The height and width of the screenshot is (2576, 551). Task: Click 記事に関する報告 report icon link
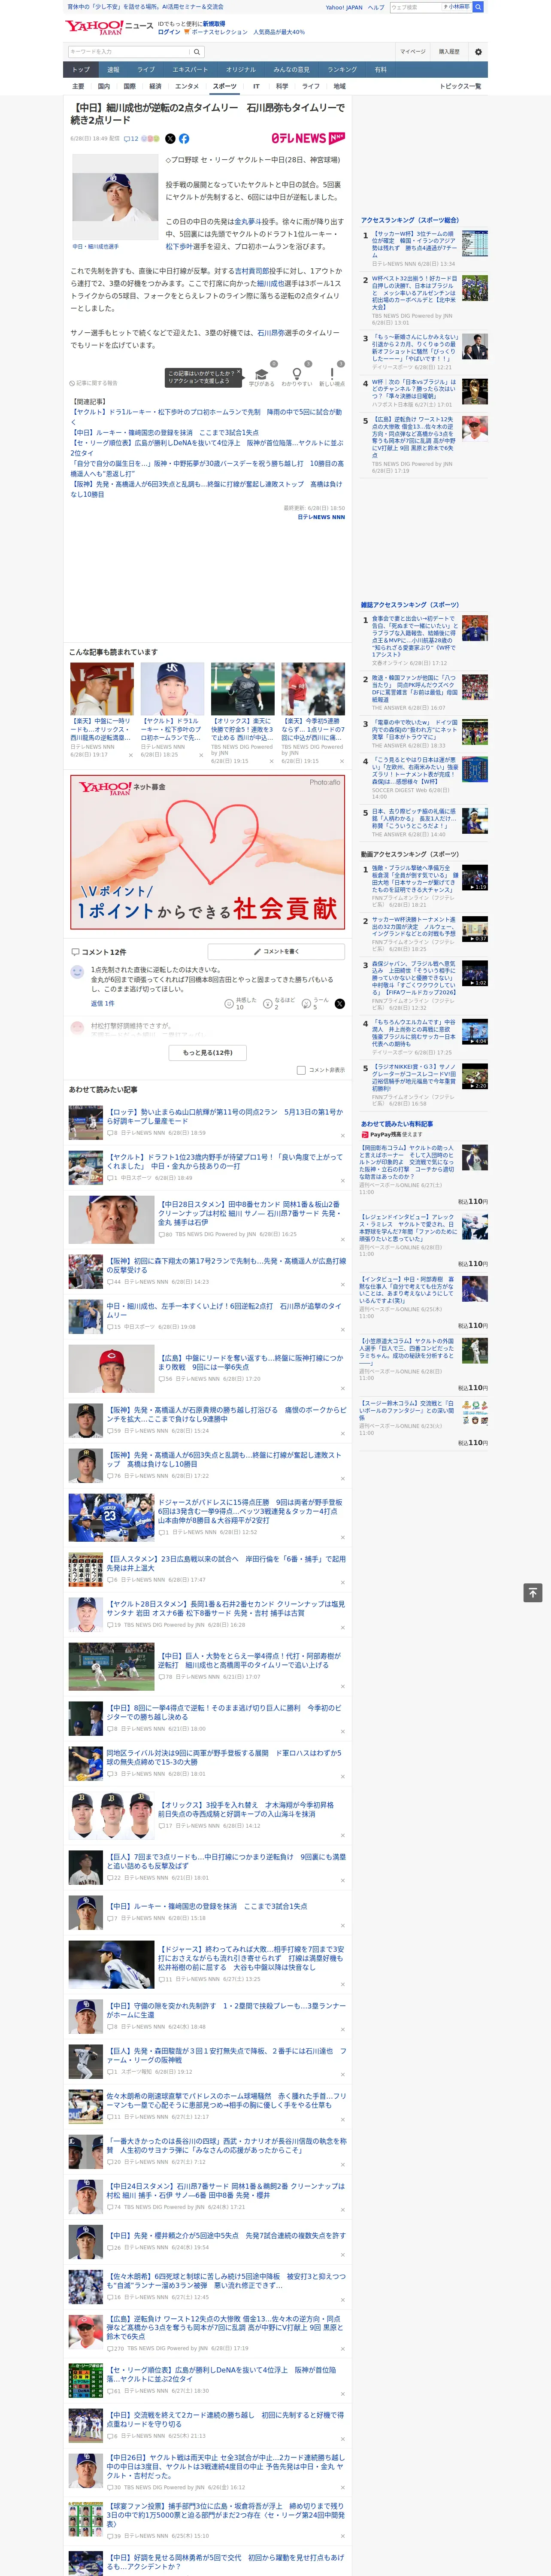tap(94, 383)
